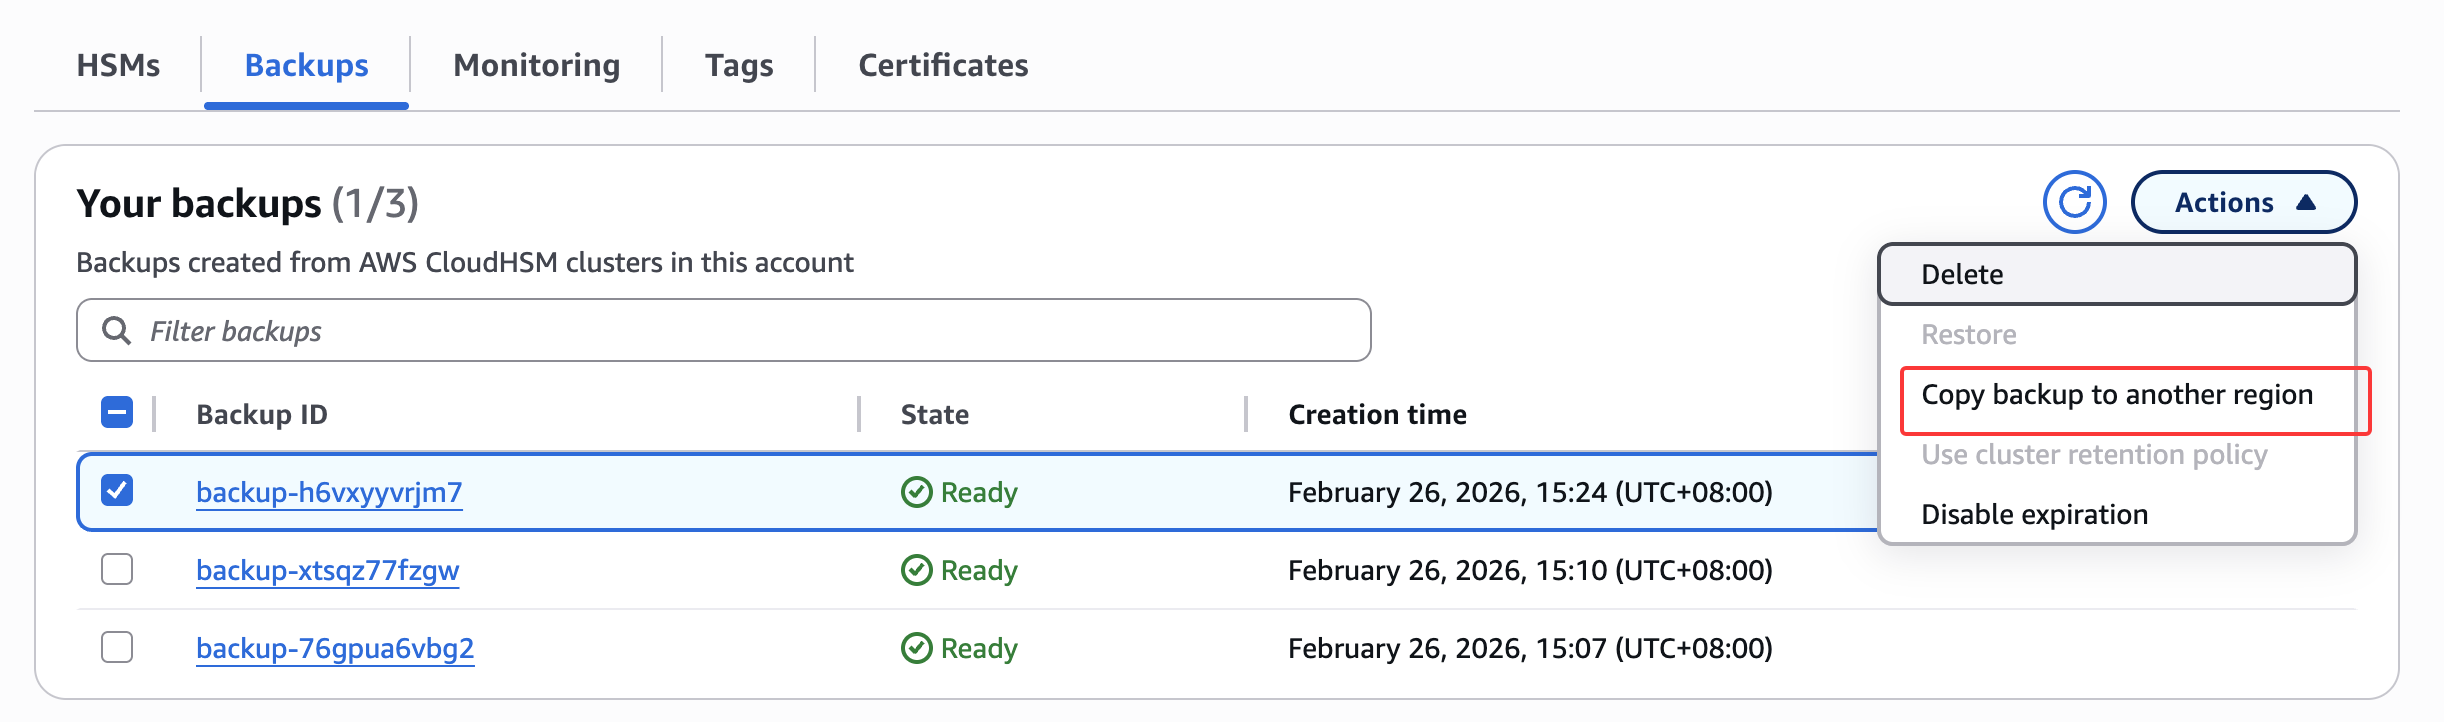Open the Certificates tab
2444x722 pixels.
(x=942, y=65)
